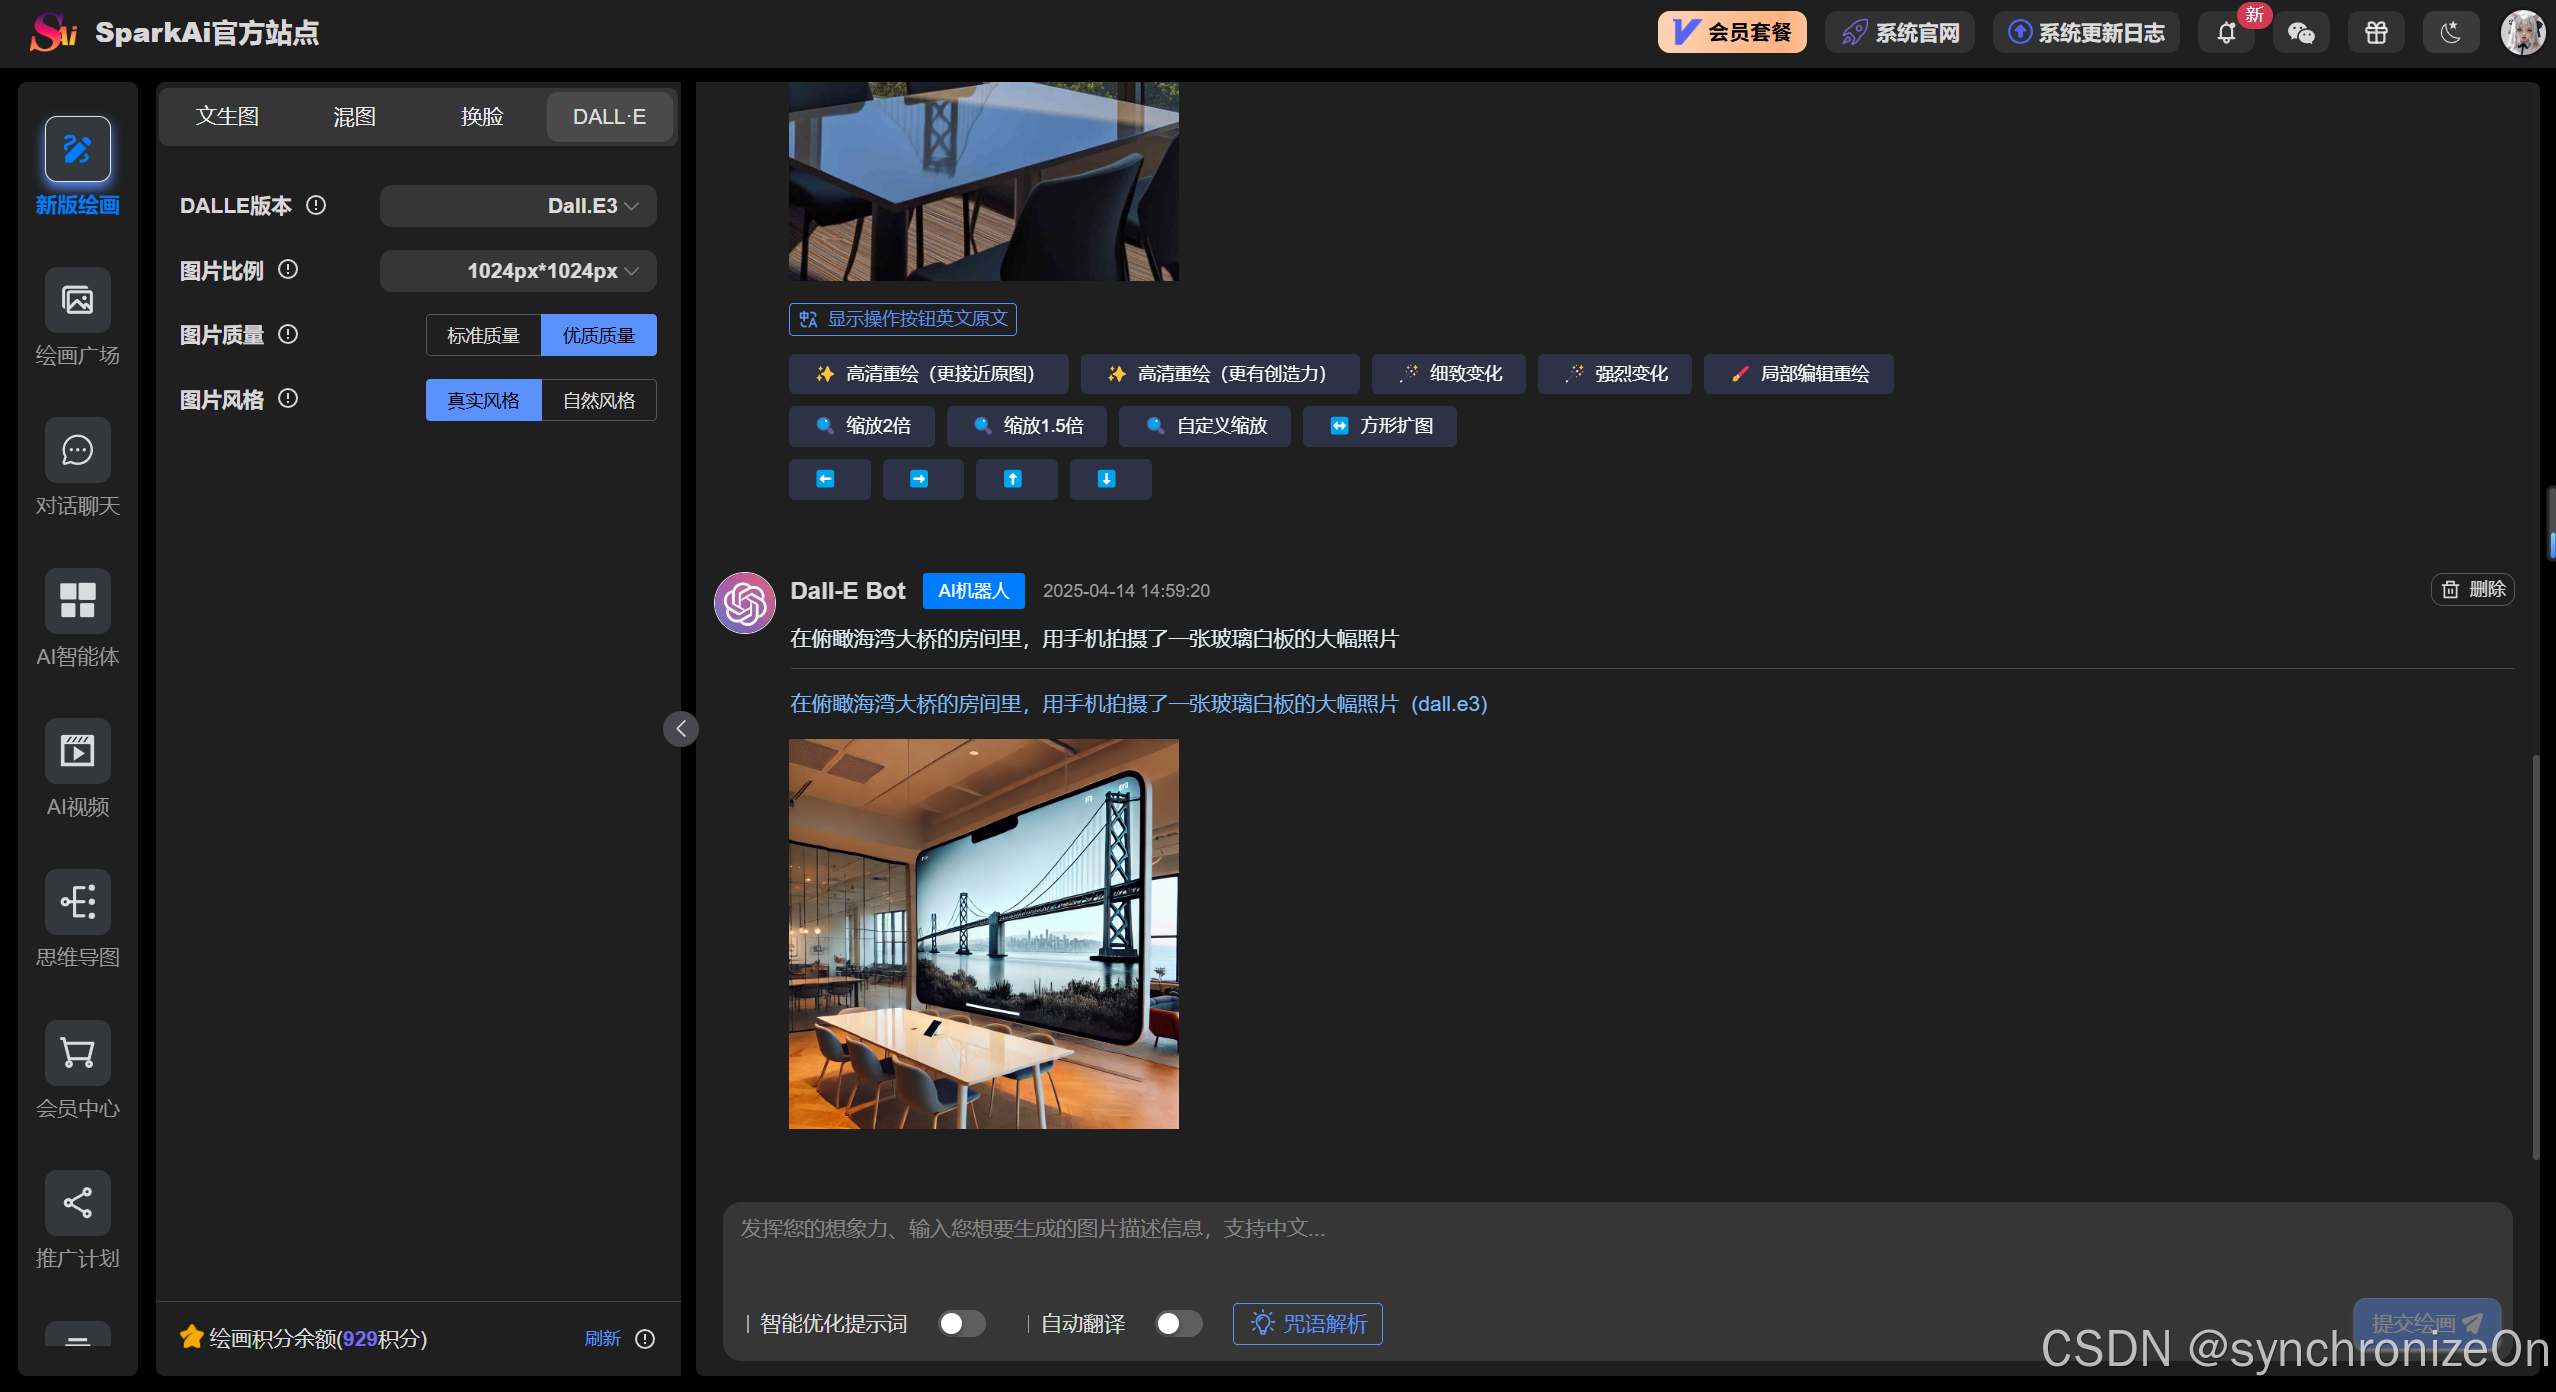Open the 对话聊天 chat sidebar icon
This screenshot has height=1392, width=2556.
click(77, 451)
